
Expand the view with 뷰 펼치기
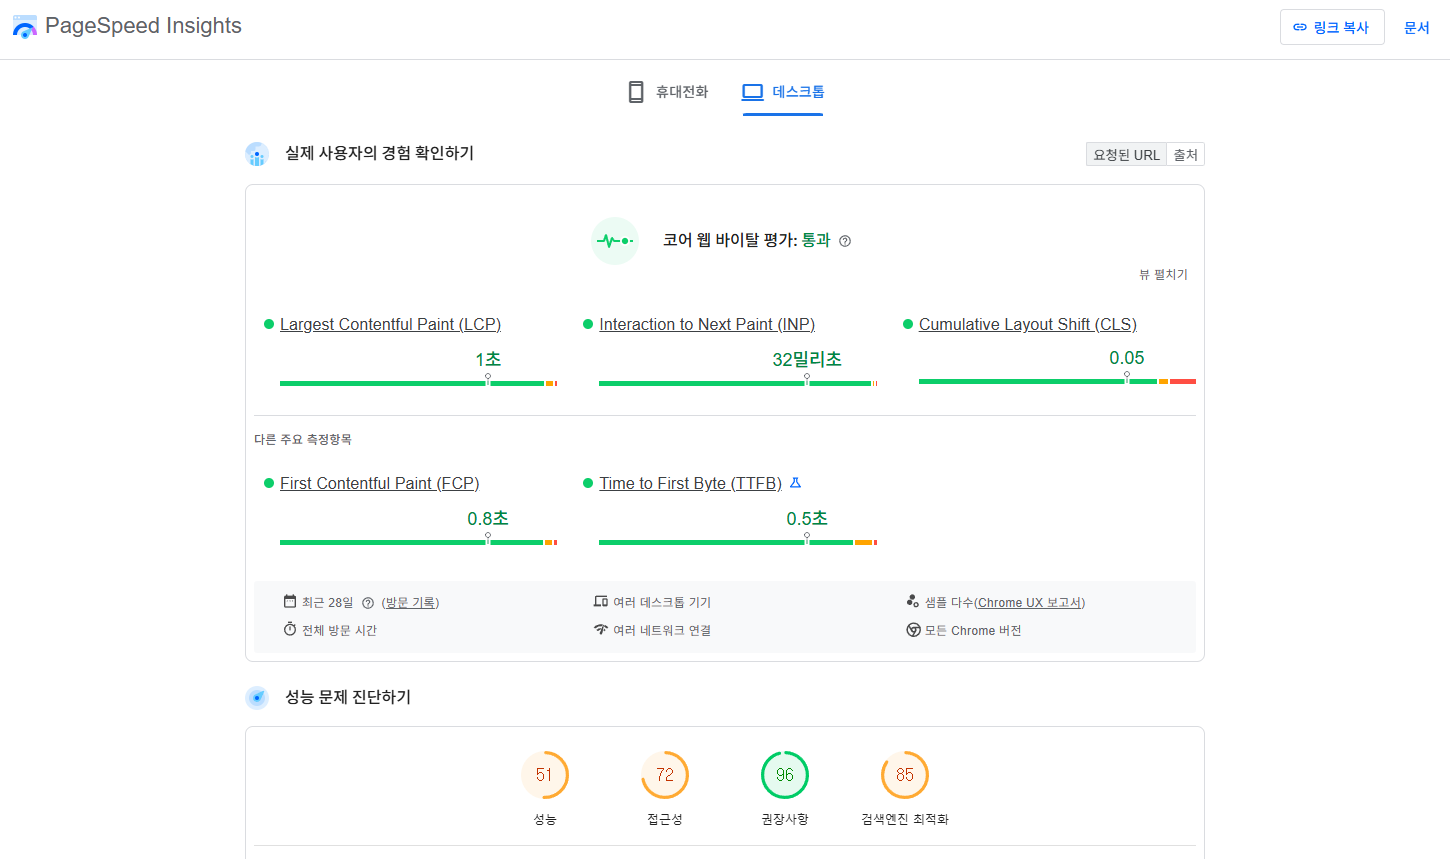pyautogui.click(x=1163, y=274)
